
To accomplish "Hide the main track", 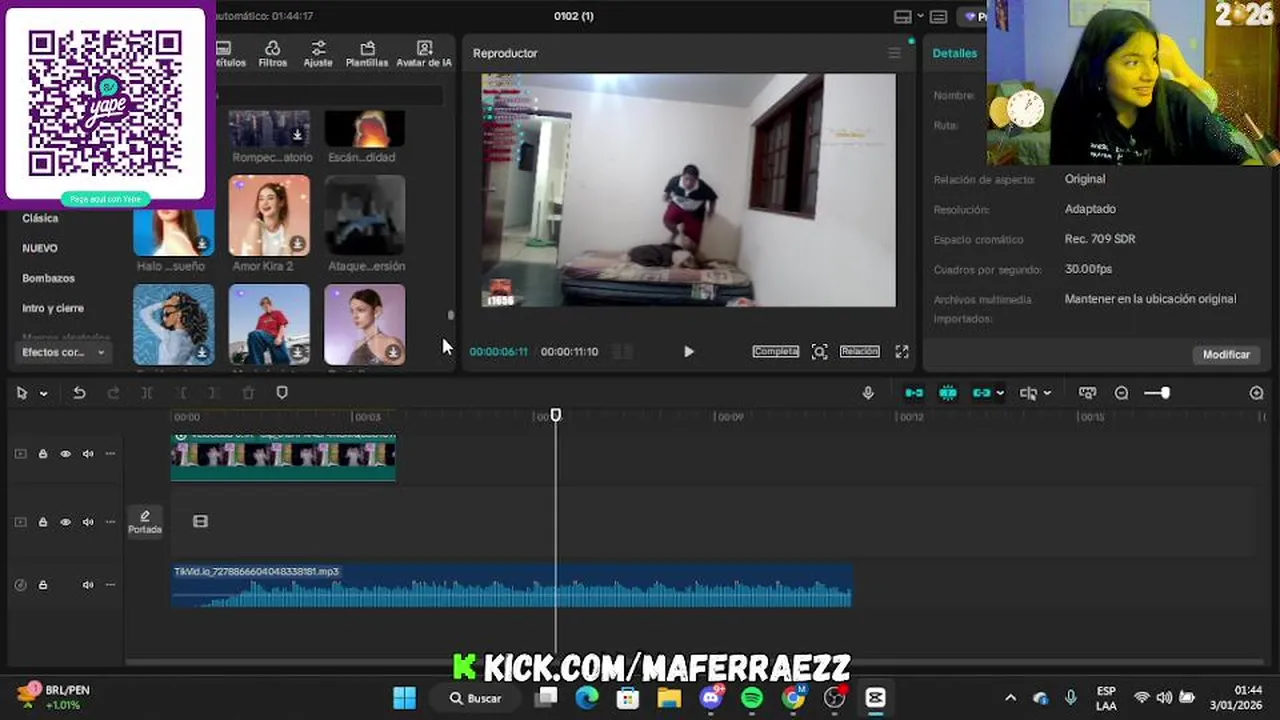I will (65, 522).
